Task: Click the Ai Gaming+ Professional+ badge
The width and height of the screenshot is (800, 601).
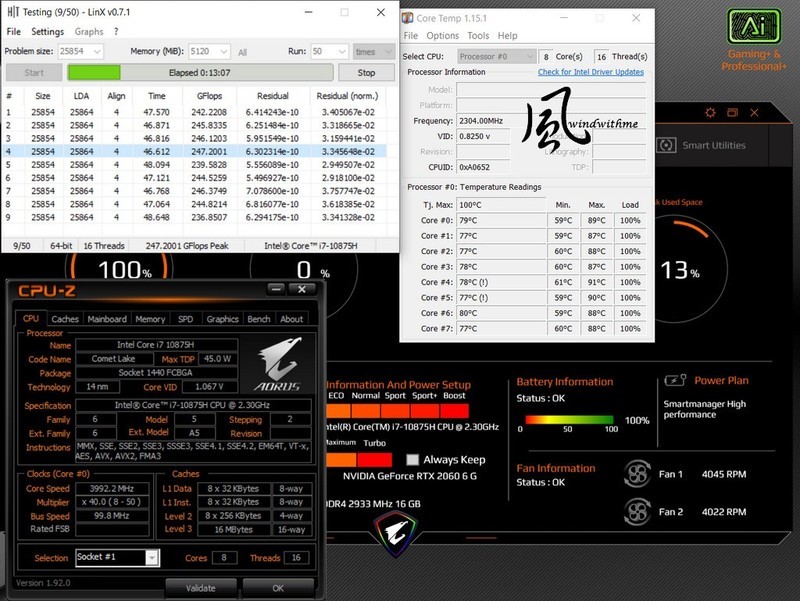Action: click(753, 27)
